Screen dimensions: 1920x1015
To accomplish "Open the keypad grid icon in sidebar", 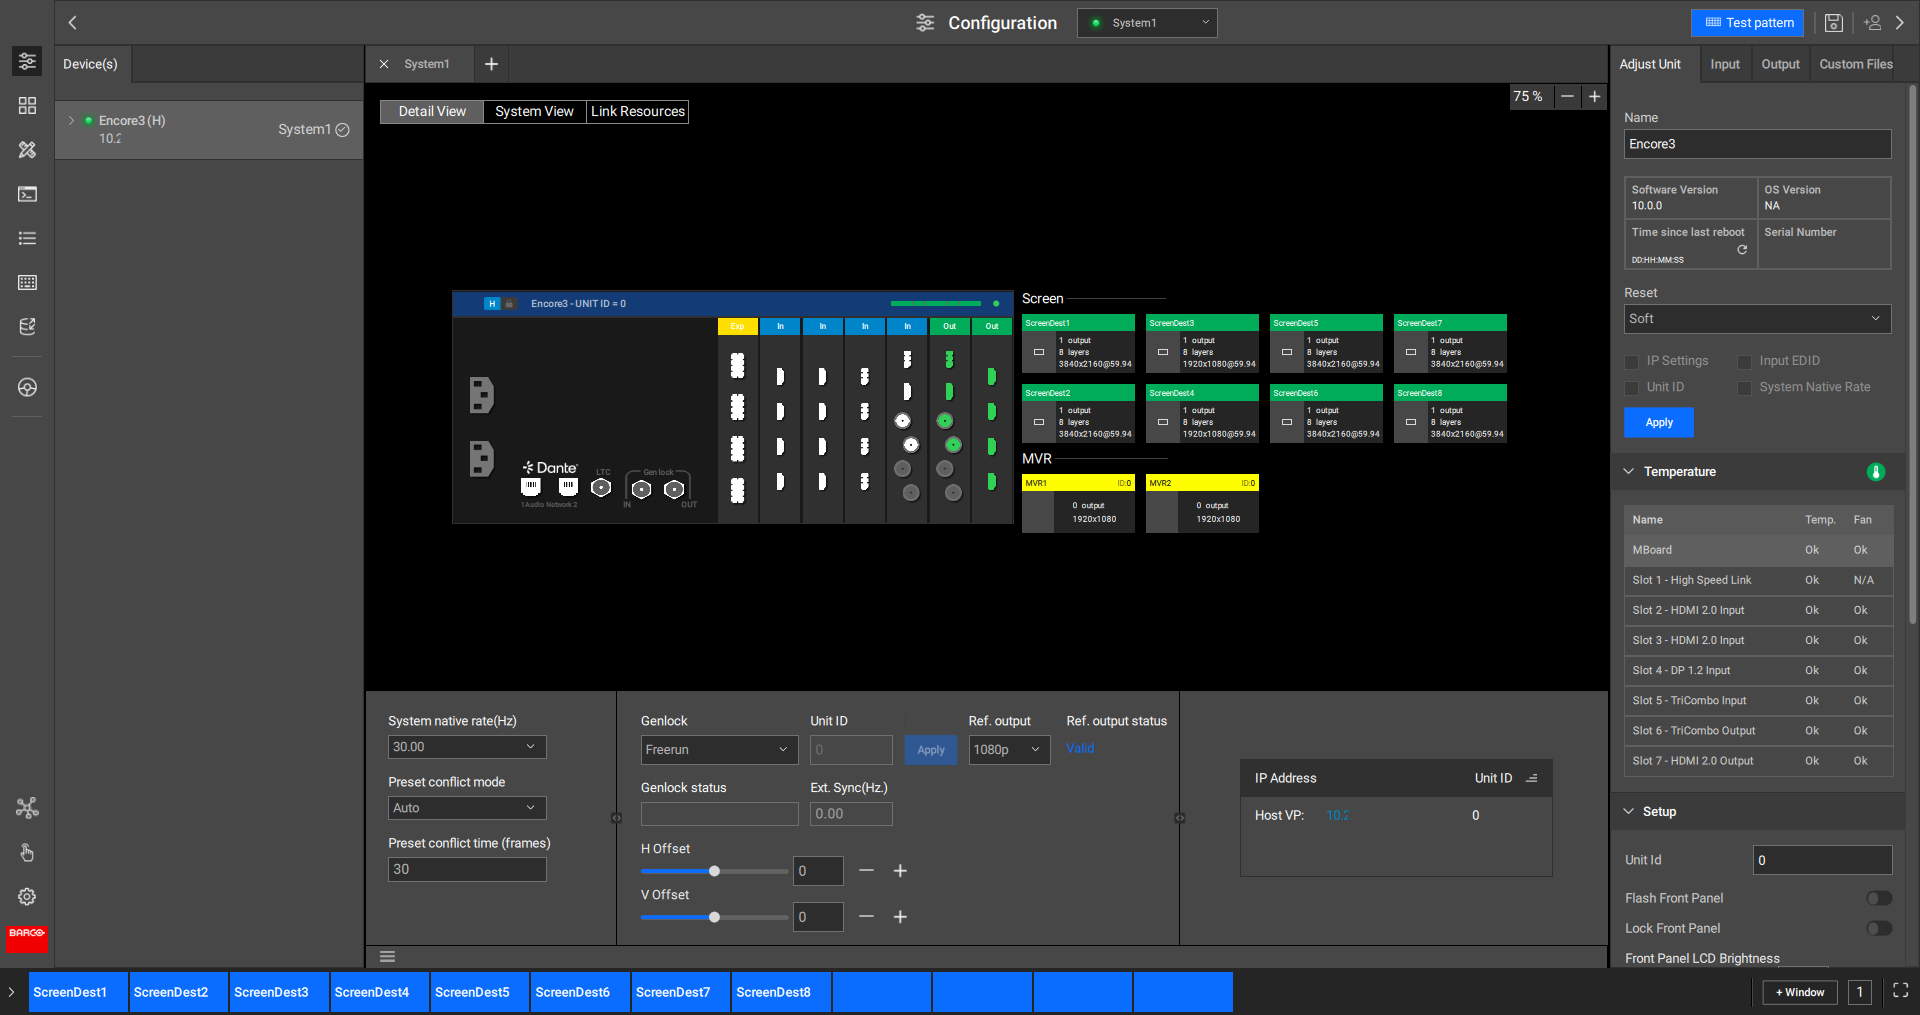I will point(27,282).
